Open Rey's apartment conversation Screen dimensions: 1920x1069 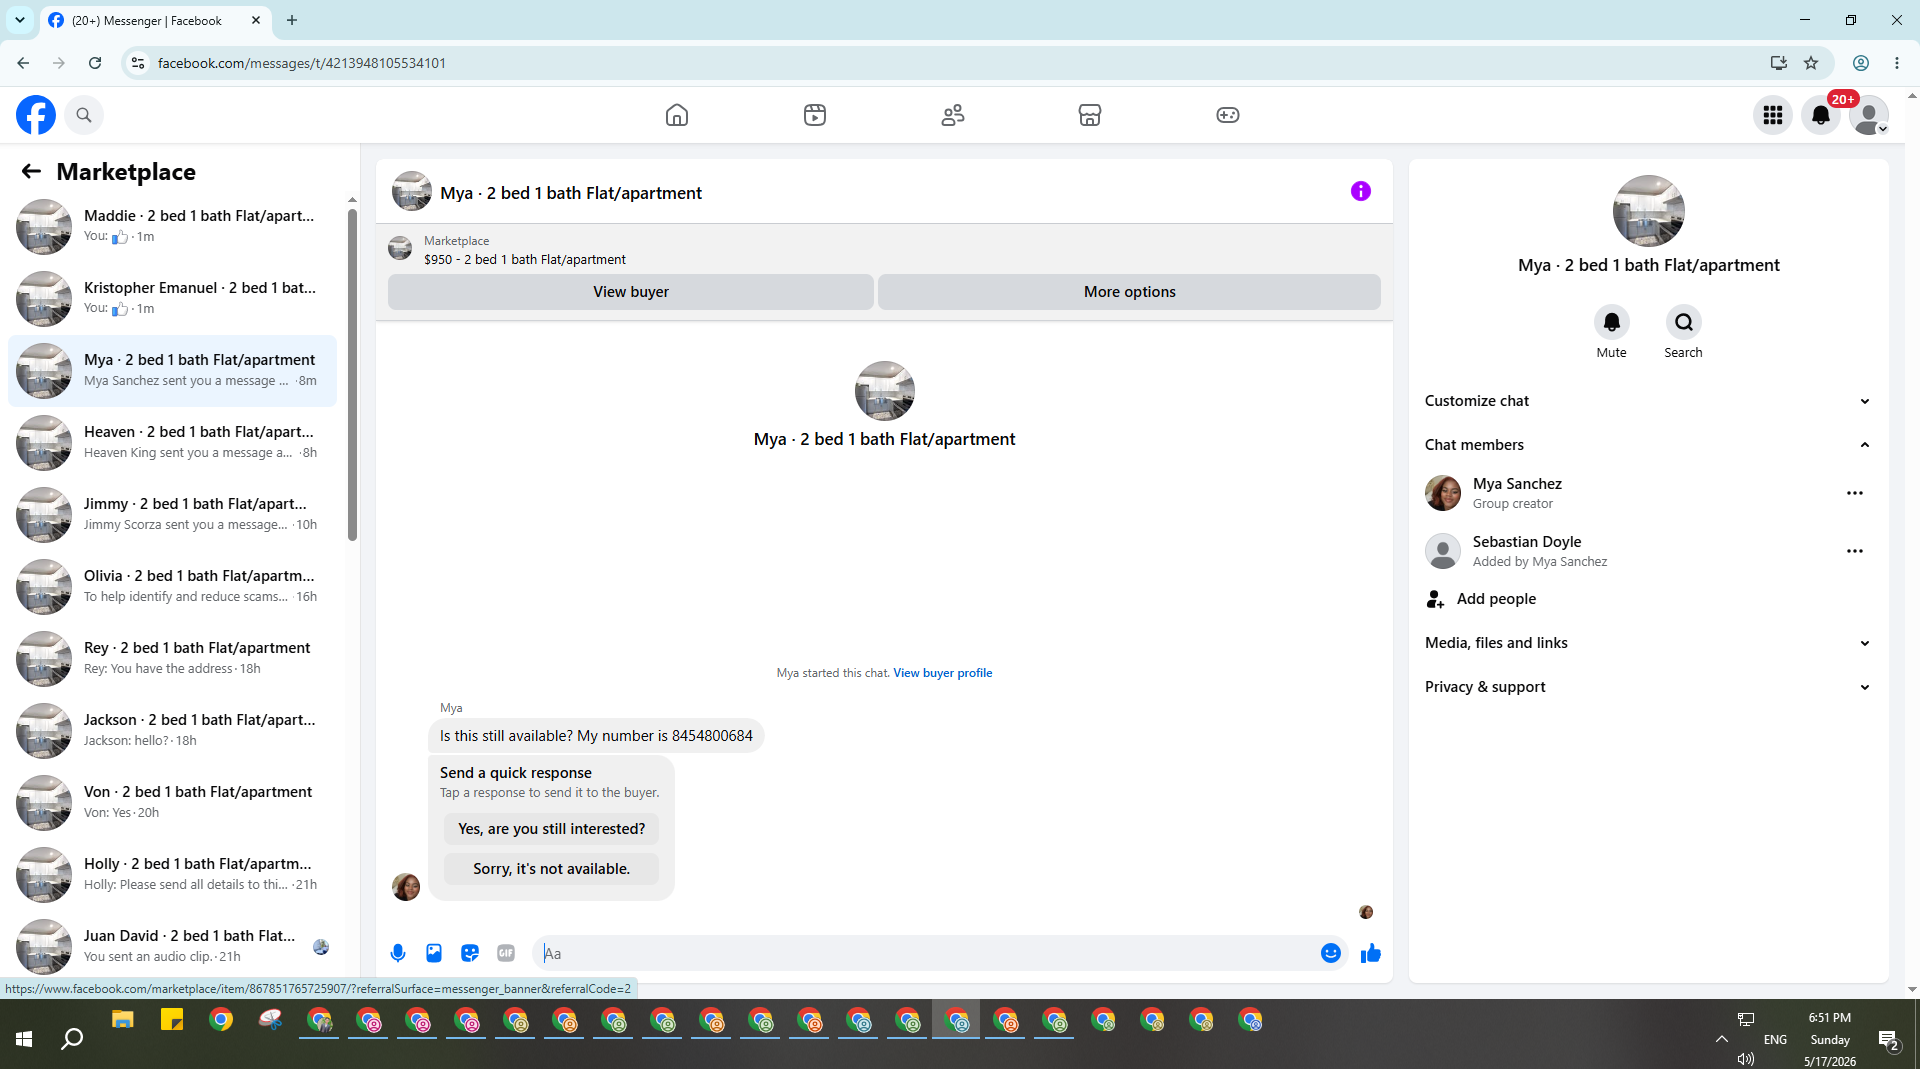(172, 658)
